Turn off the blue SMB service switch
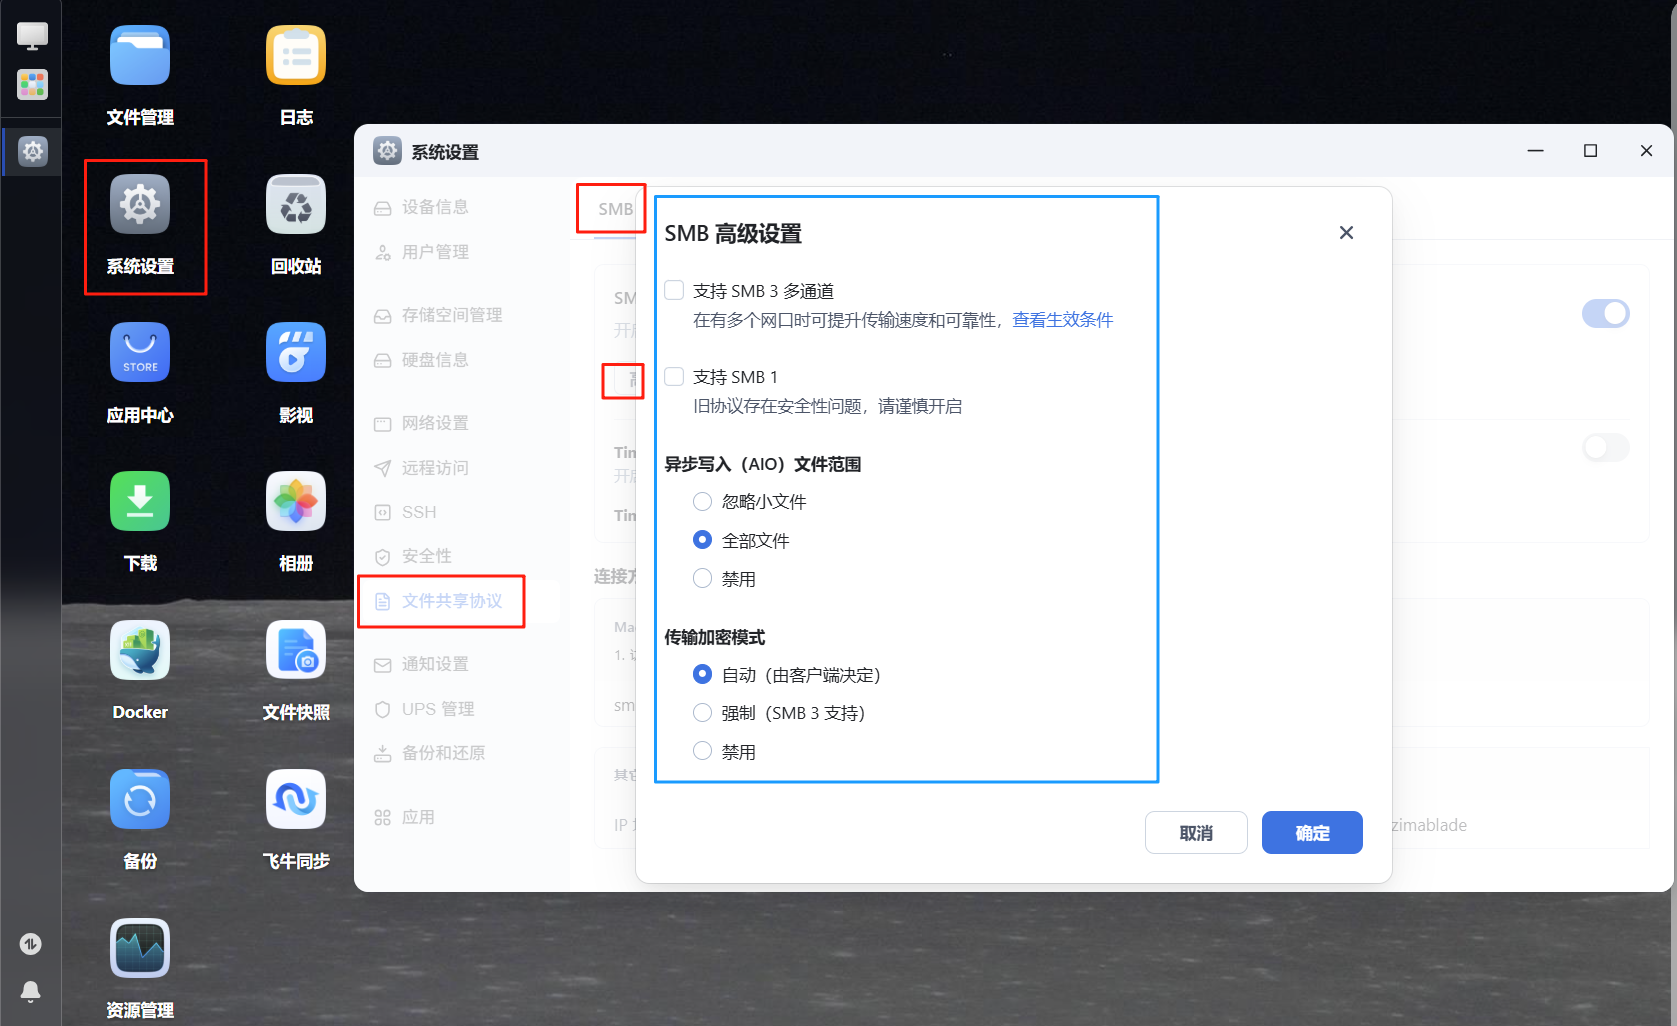1677x1026 pixels. click(x=1605, y=313)
